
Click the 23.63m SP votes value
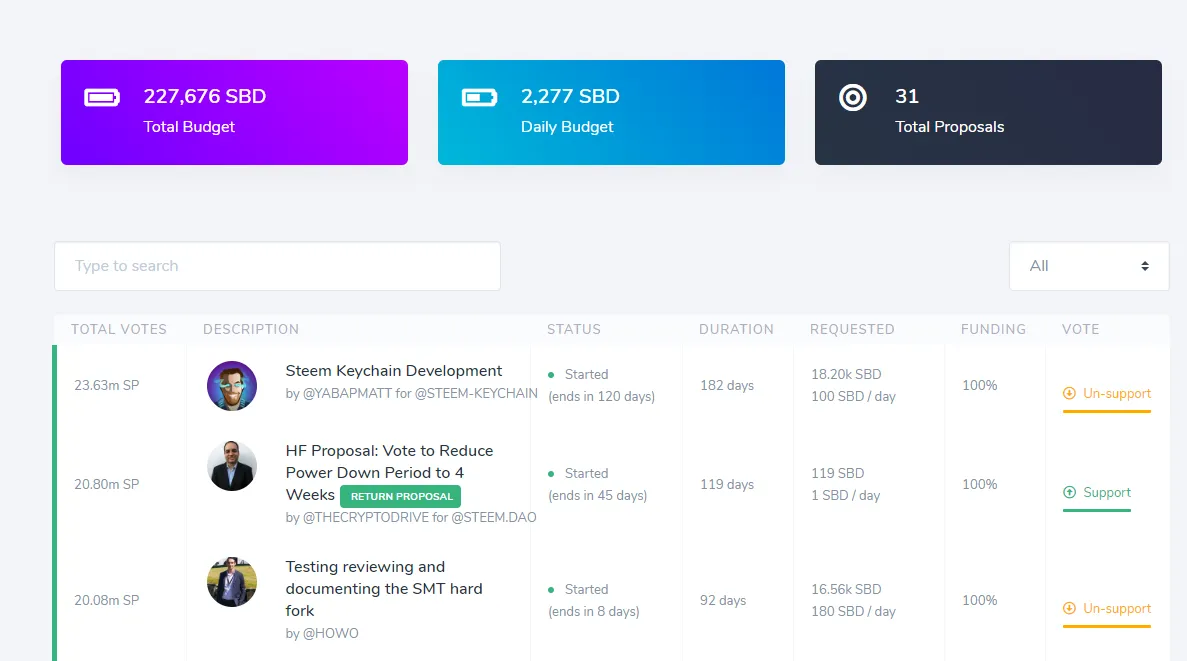107,385
